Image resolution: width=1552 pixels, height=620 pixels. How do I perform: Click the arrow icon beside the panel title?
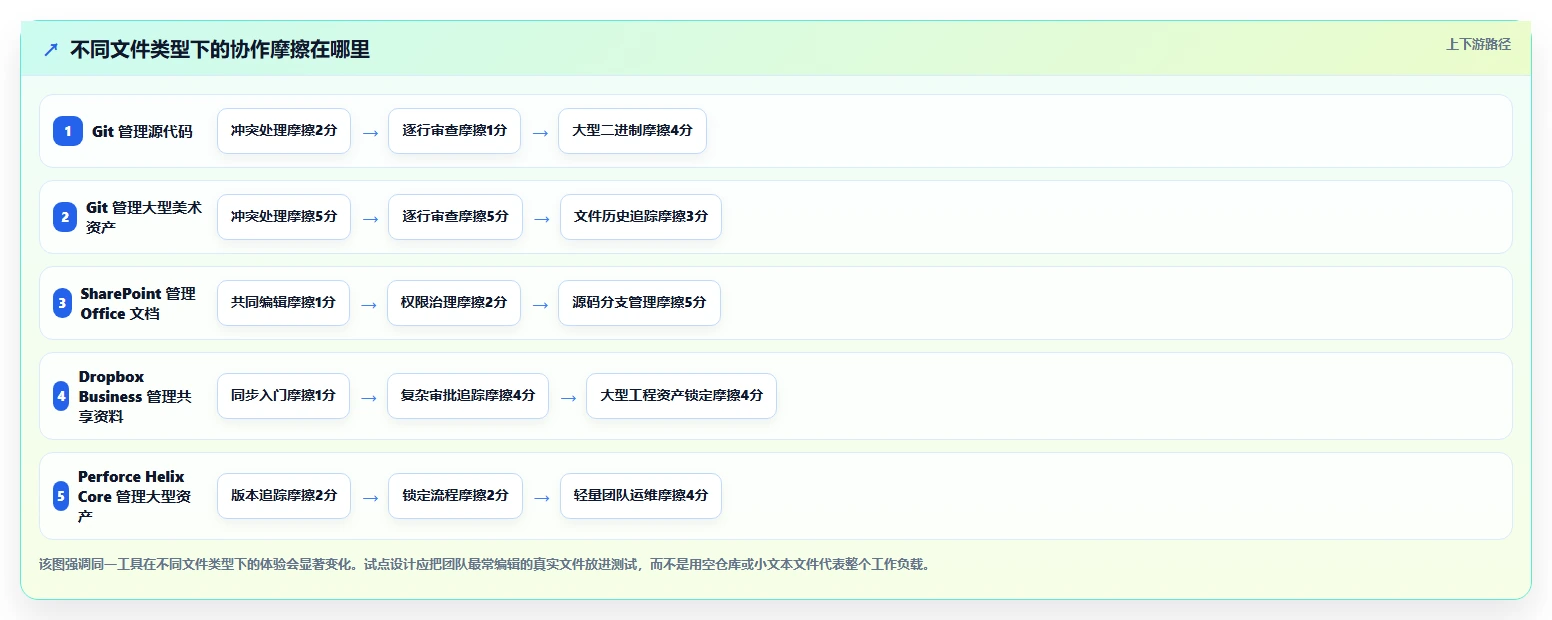(51, 49)
